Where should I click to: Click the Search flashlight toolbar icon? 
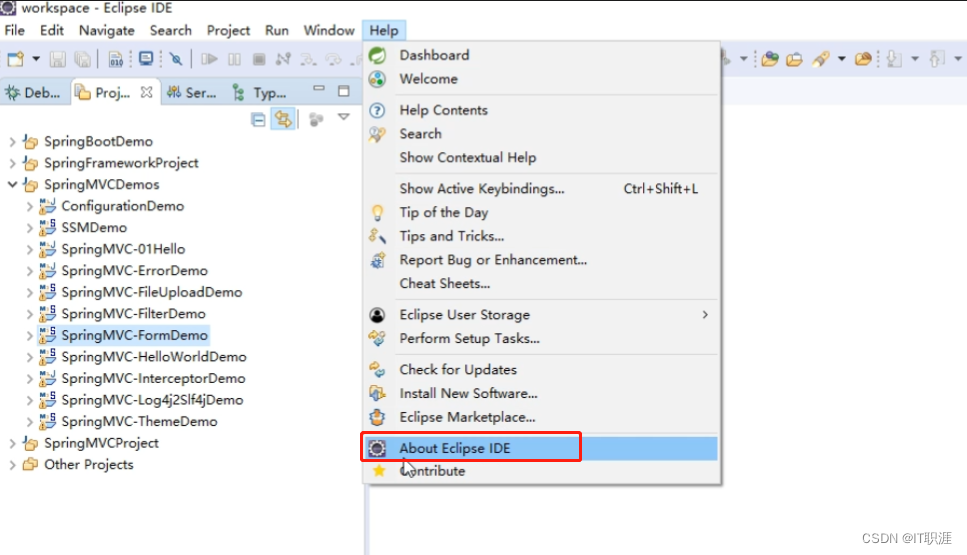point(821,59)
